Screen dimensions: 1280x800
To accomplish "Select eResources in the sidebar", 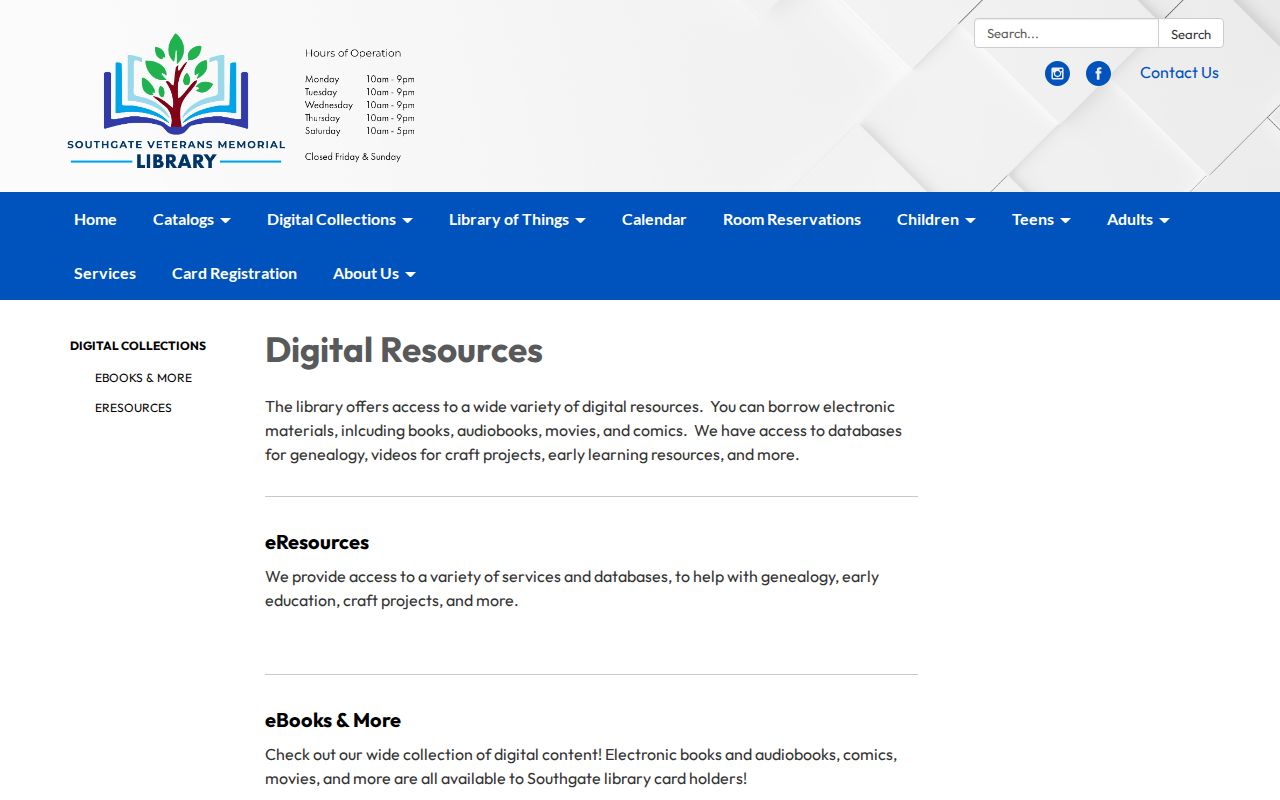I will 133,408.
